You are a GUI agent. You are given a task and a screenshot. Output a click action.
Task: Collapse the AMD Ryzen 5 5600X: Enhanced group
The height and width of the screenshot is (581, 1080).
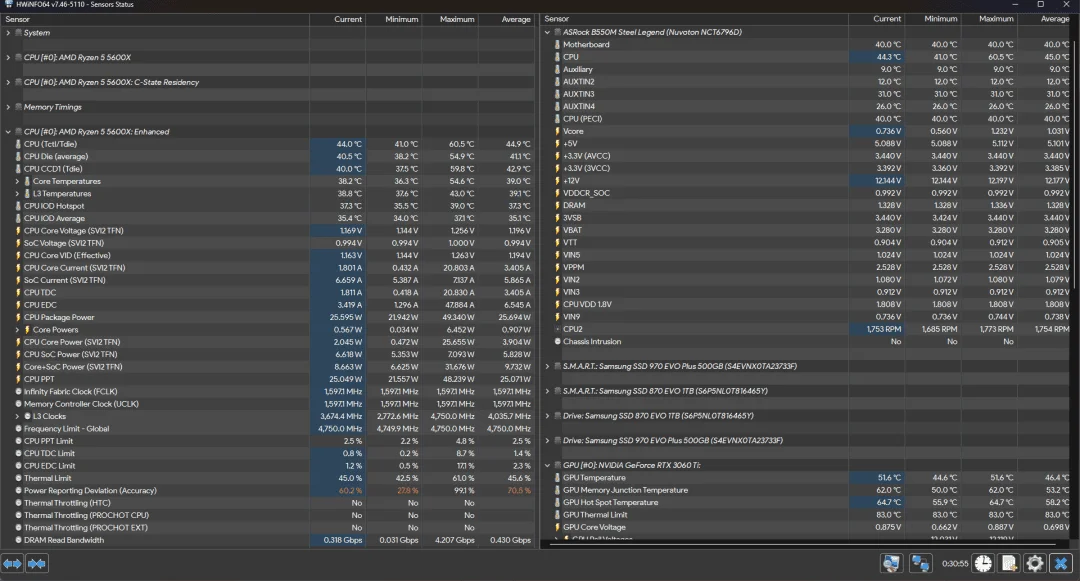[8, 132]
